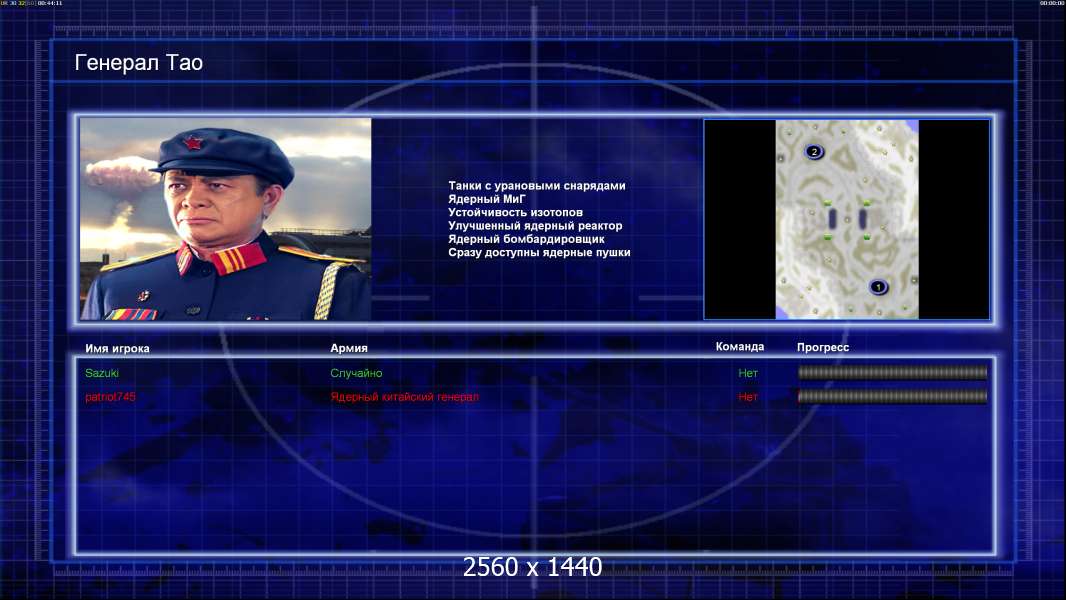Image resolution: width=1066 pixels, height=600 pixels.
Task: Click Sazuki's army value "Случайно"
Action: [356, 373]
